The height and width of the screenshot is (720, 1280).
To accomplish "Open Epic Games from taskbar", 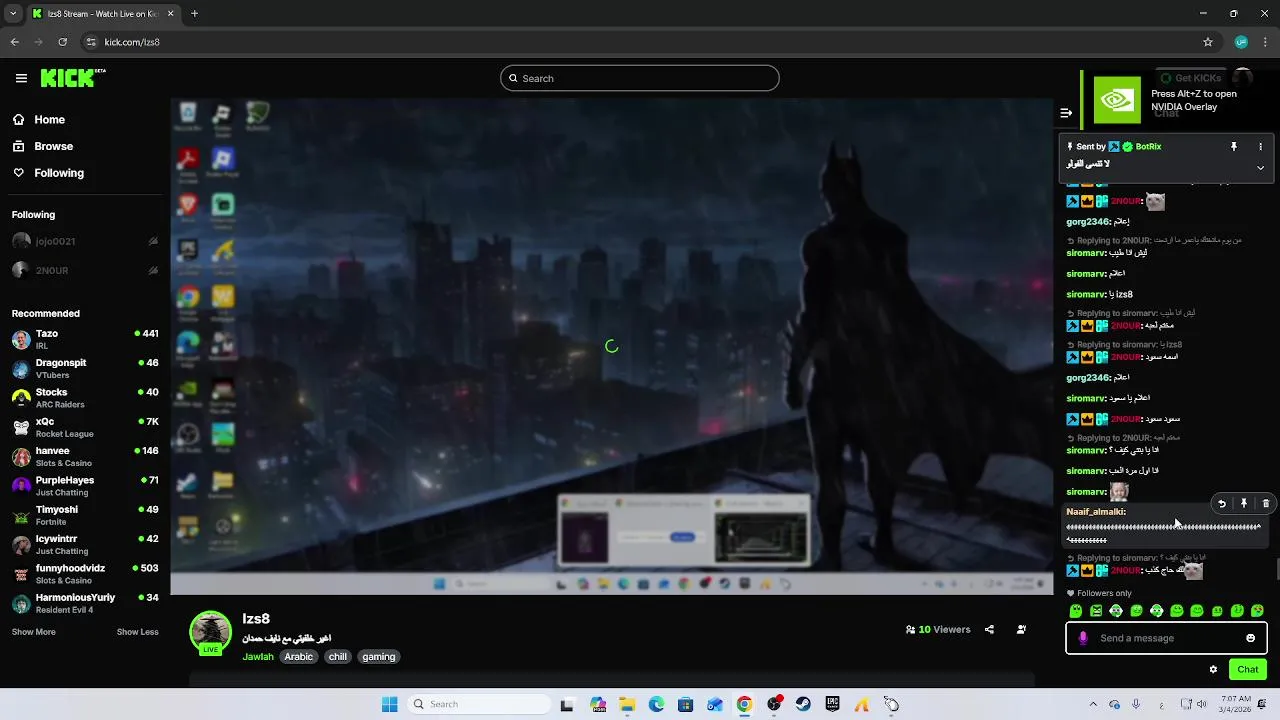I will coord(832,704).
